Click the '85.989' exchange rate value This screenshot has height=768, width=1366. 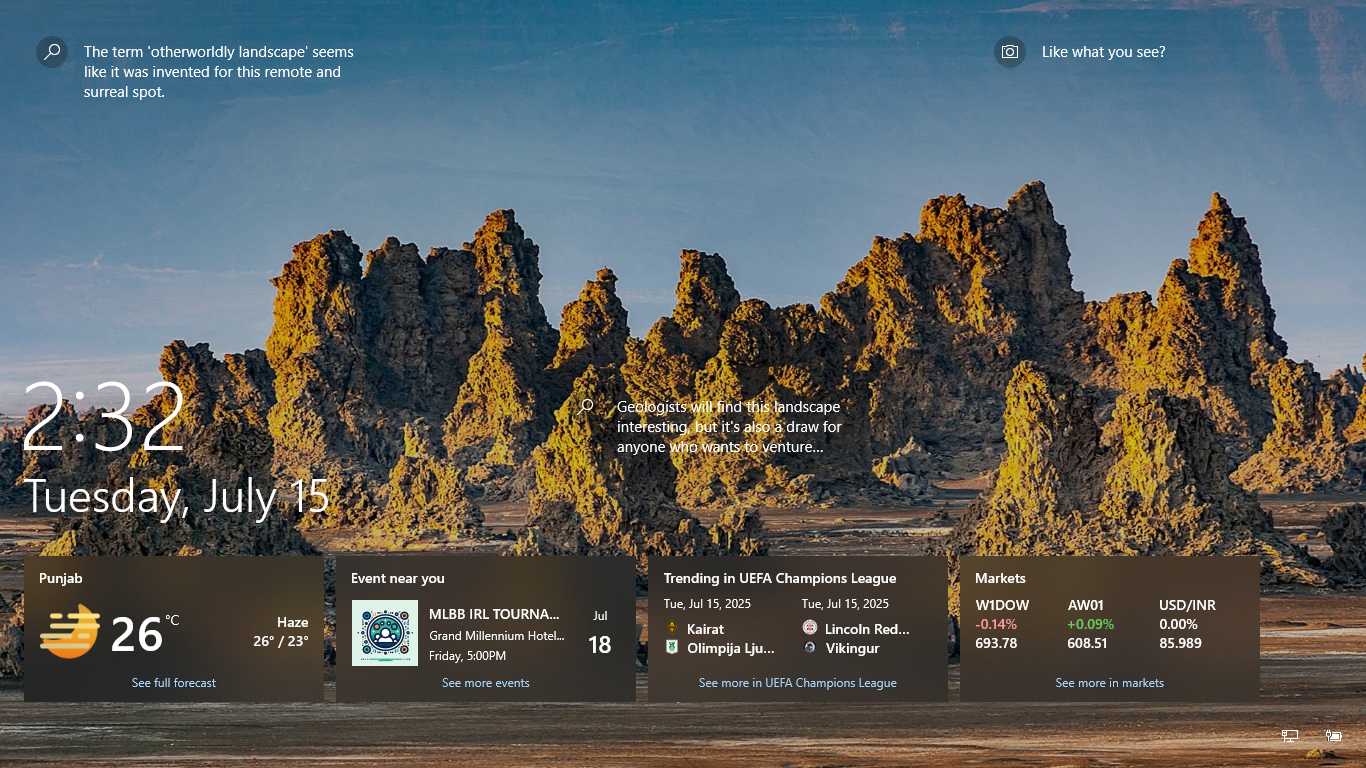pyautogui.click(x=1181, y=643)
